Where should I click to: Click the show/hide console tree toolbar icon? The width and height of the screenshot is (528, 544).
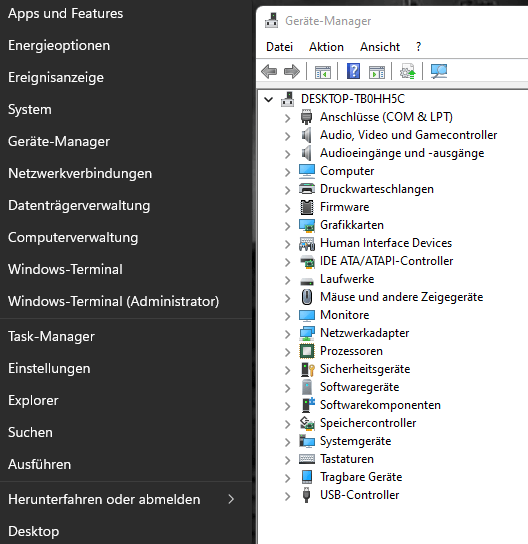pyautogui.click(x=323, y=72)
